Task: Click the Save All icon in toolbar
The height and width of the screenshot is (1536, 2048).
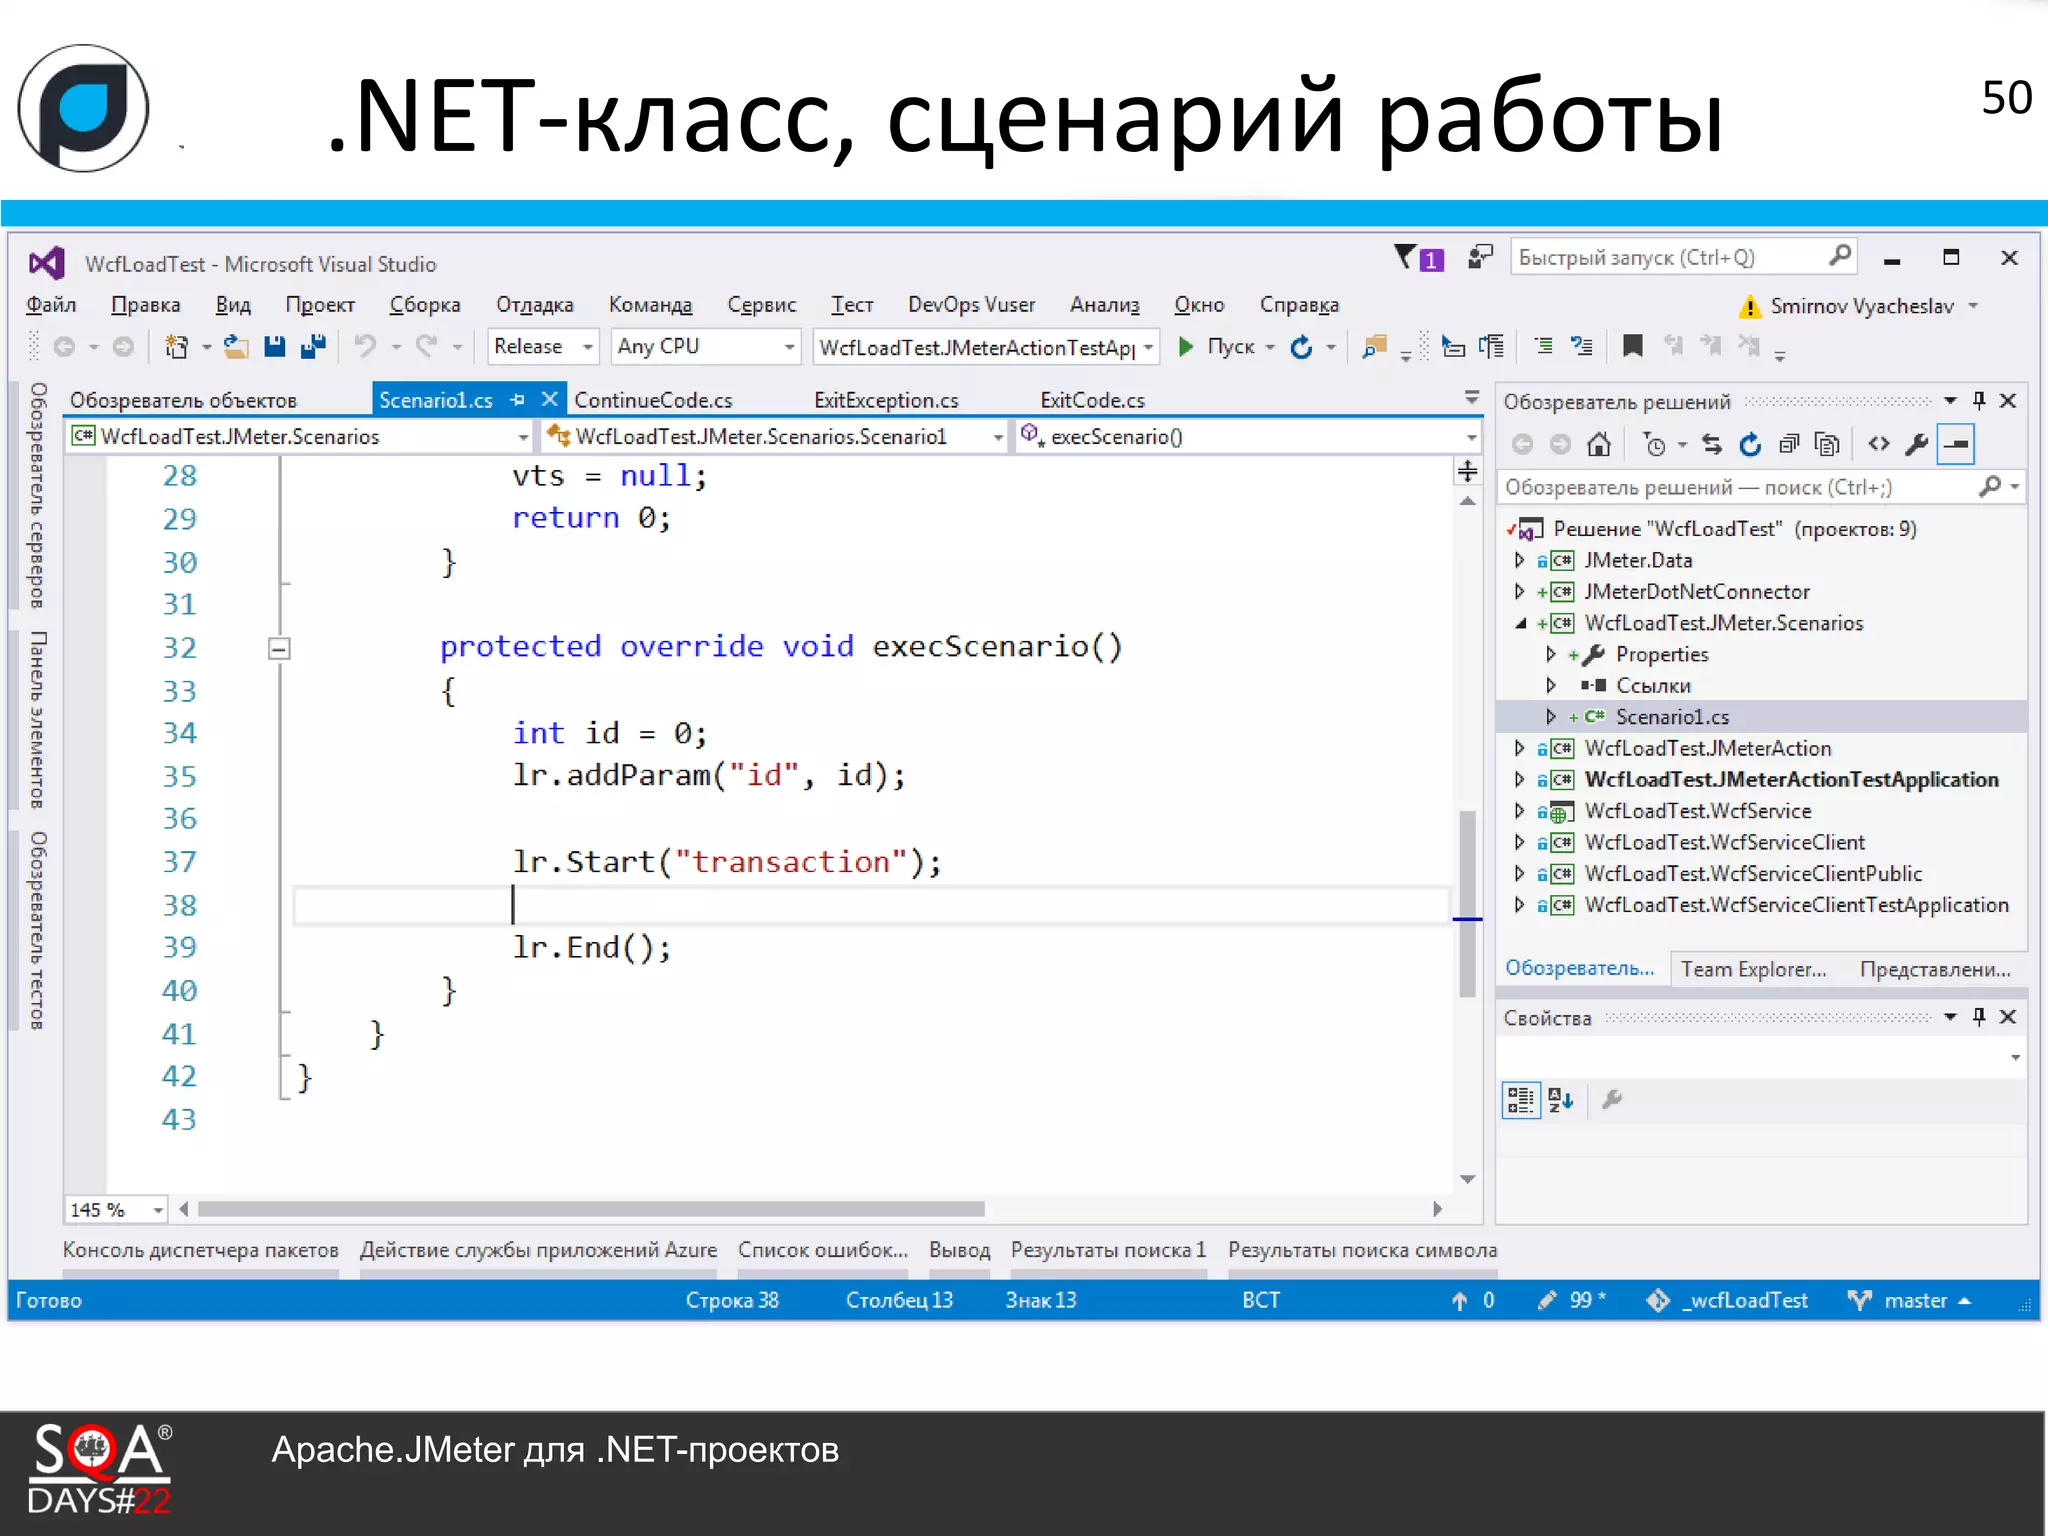Action: [x=313, y=347]
